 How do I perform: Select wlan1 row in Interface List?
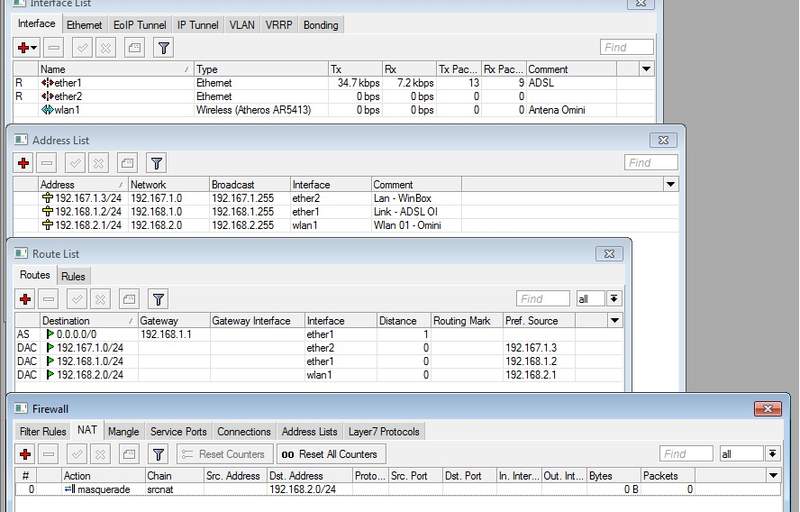334,110
